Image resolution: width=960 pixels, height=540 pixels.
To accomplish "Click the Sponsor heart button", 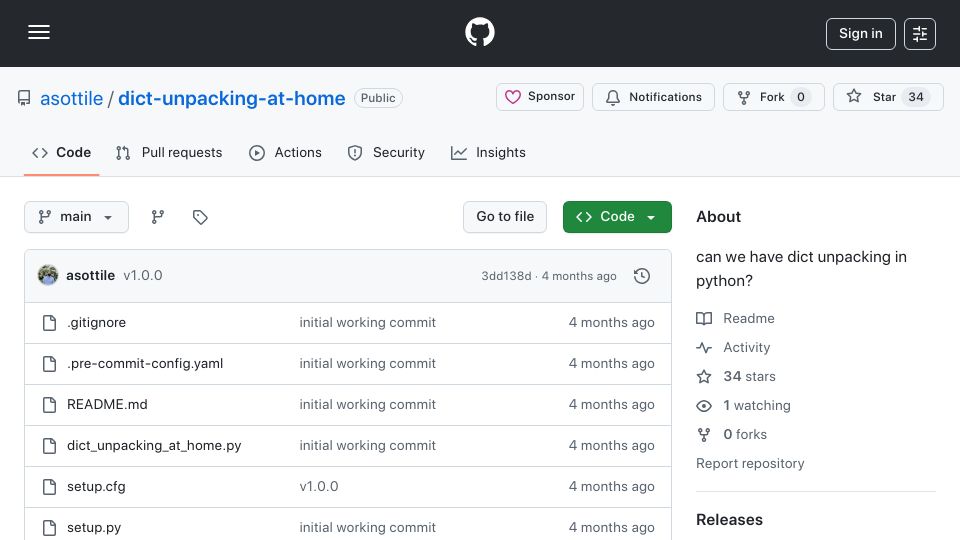I will tap(539, 97).
